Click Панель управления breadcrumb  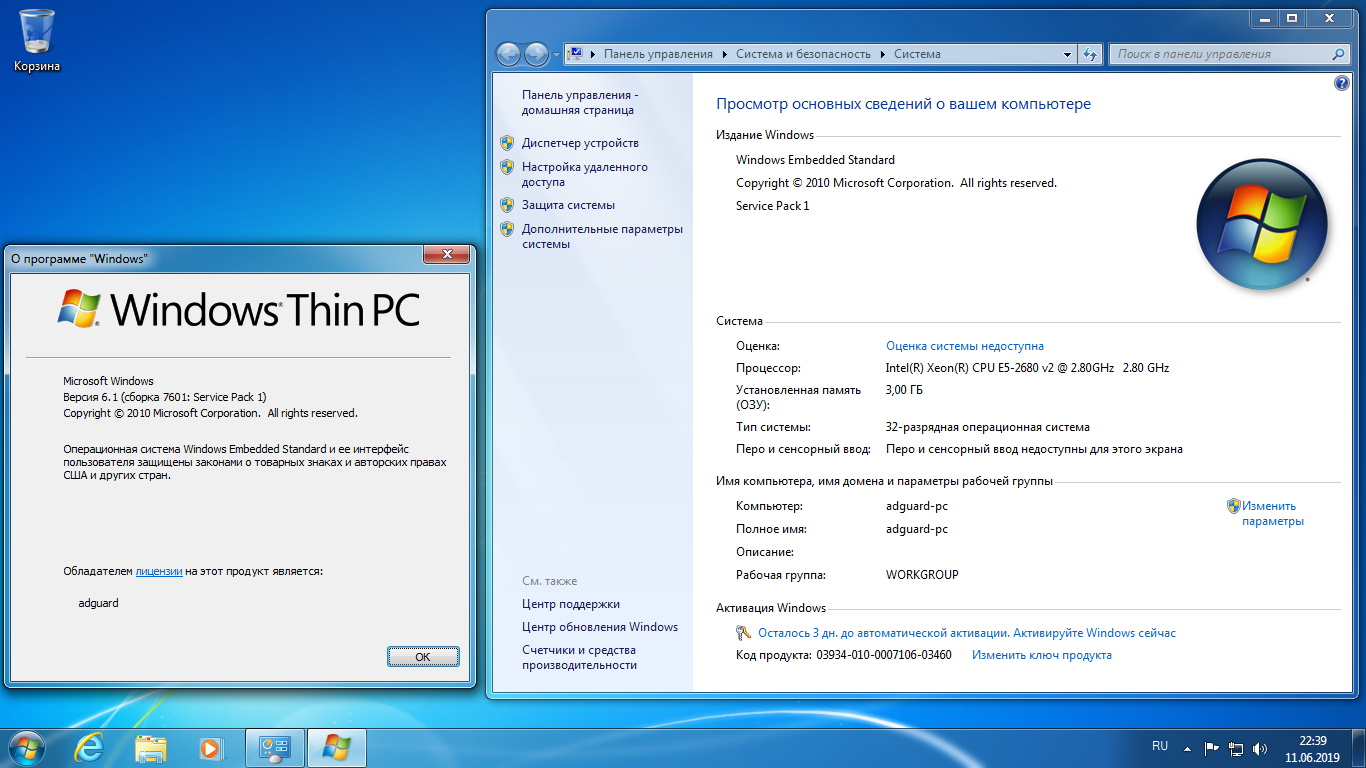(658, 54)
